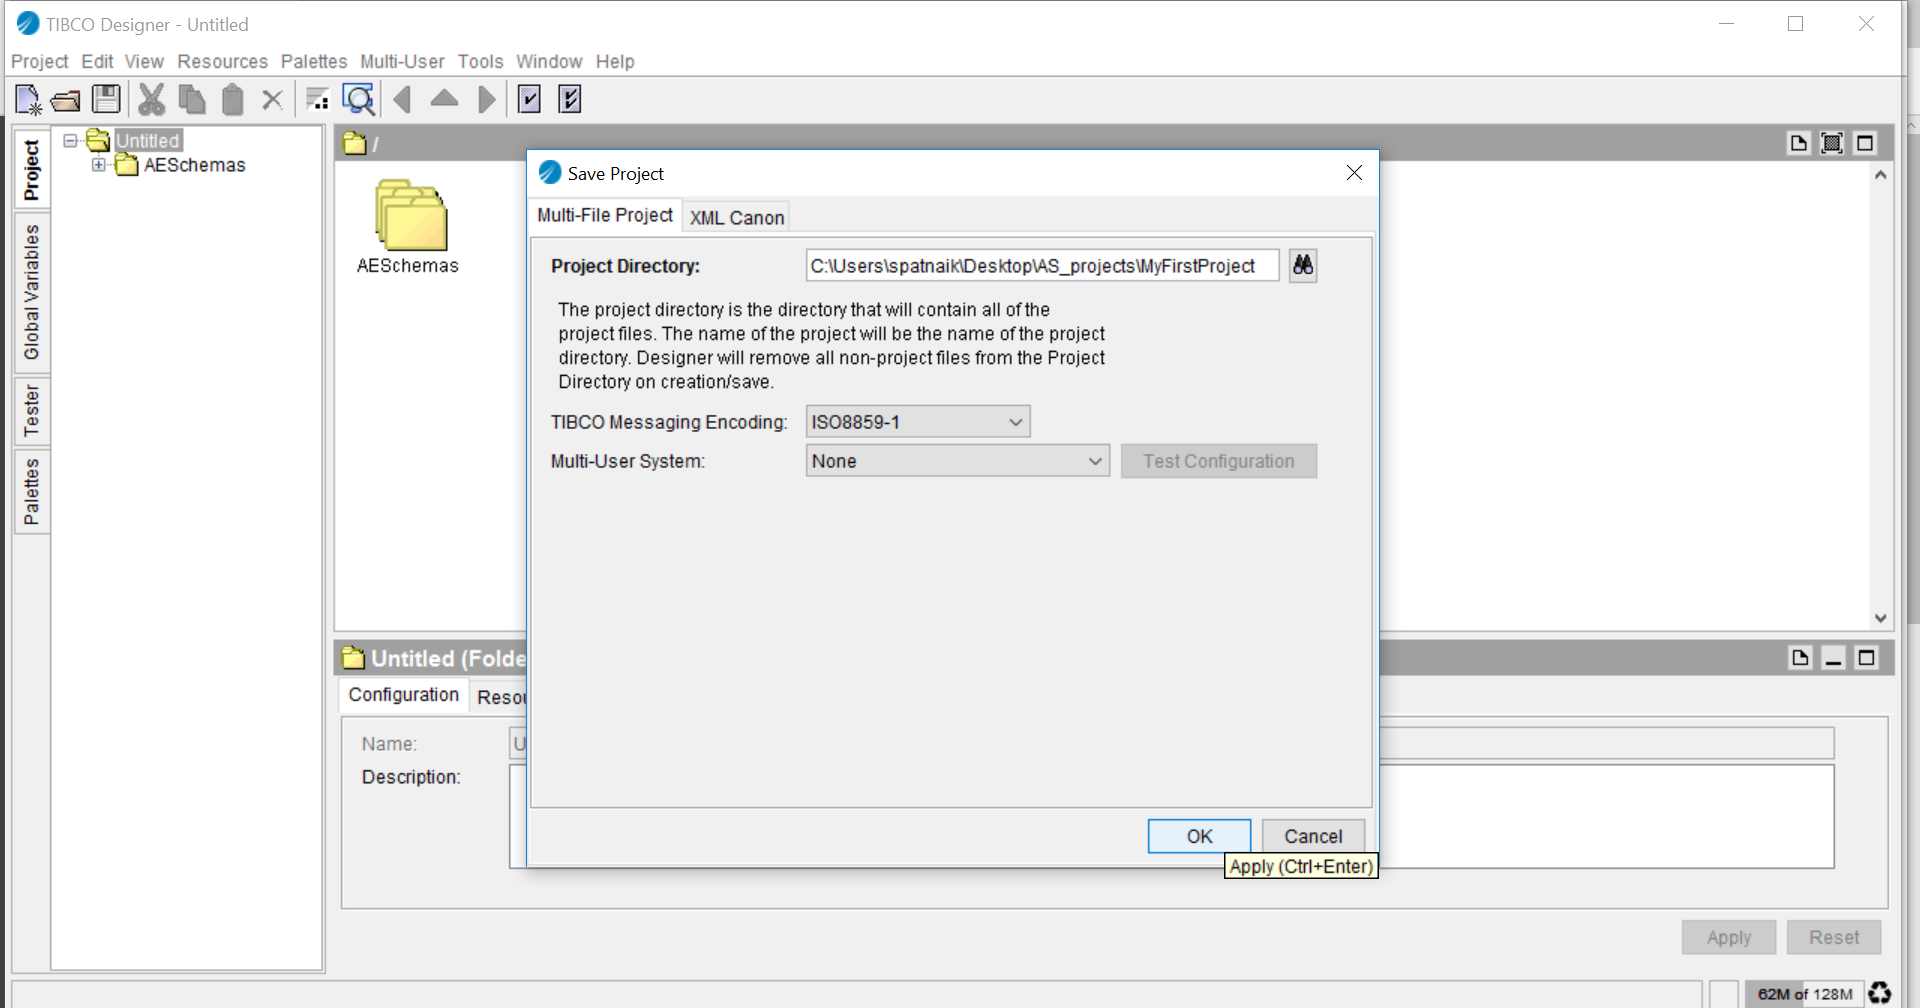Click the Test Configuration button
The height and width of the screenshot is (1008, 1920).
click(x=1218, y=461)
